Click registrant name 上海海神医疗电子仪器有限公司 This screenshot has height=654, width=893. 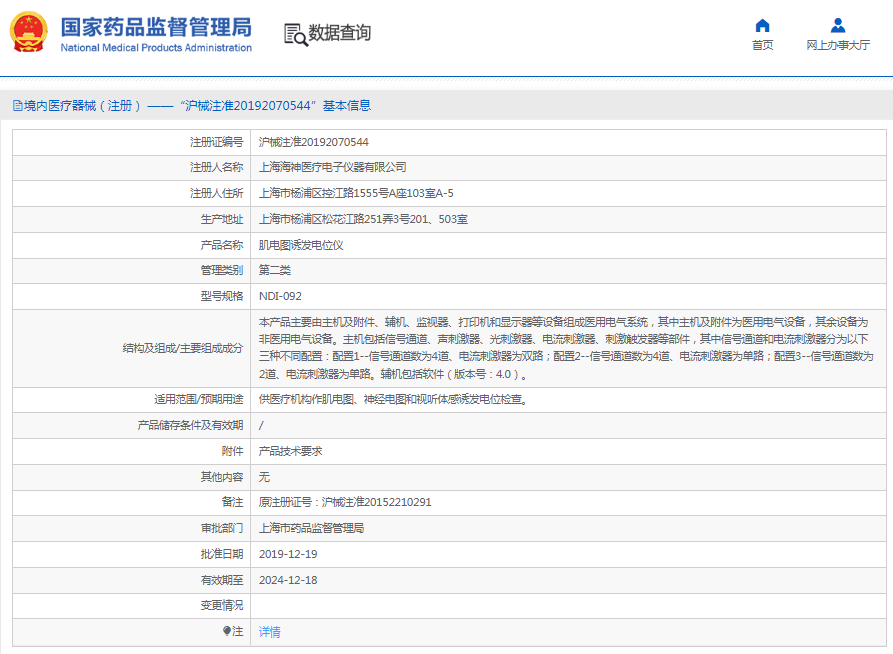coord(332,167)
